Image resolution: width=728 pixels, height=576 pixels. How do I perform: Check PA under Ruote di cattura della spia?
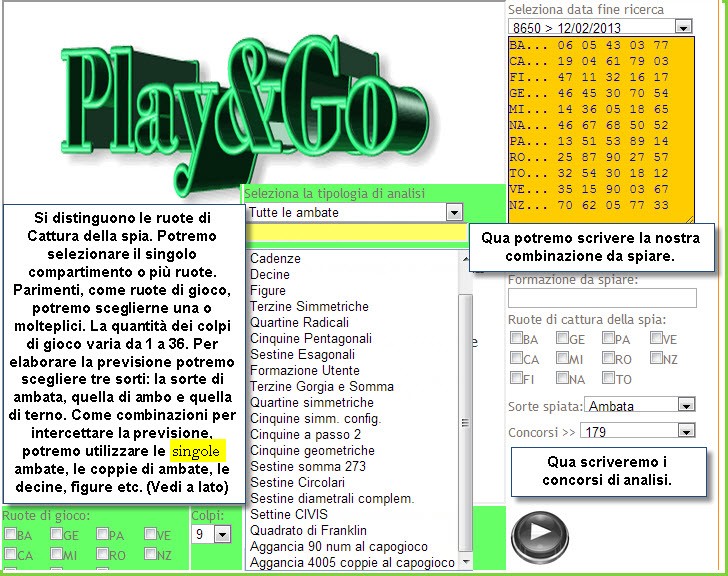608,337
